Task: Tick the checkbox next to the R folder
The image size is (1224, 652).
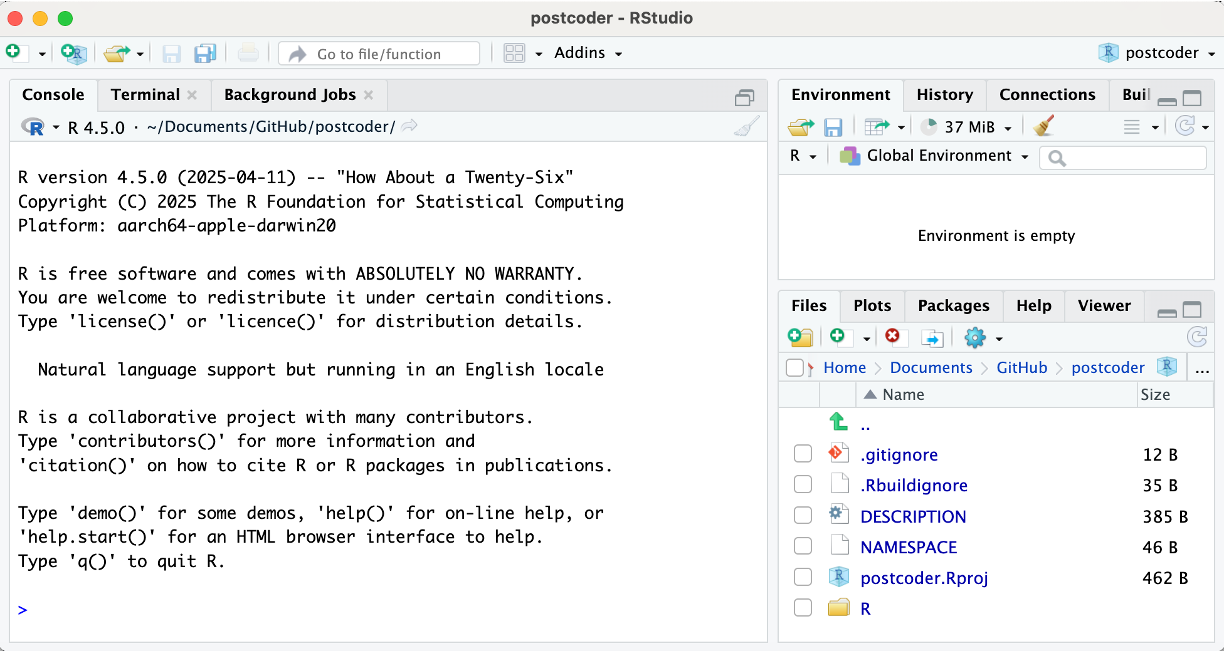Action: point(803,608)
